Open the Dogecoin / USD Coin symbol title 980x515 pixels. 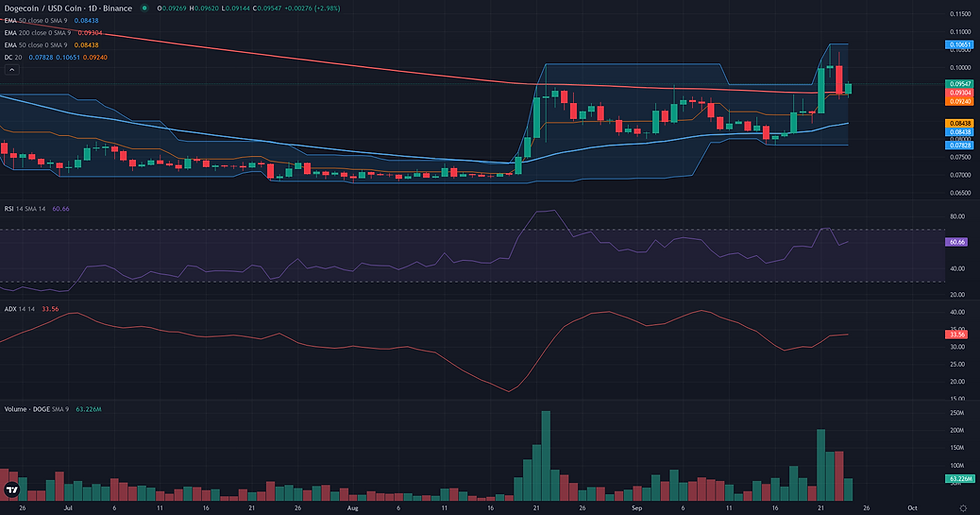click(x=68, y=8)
